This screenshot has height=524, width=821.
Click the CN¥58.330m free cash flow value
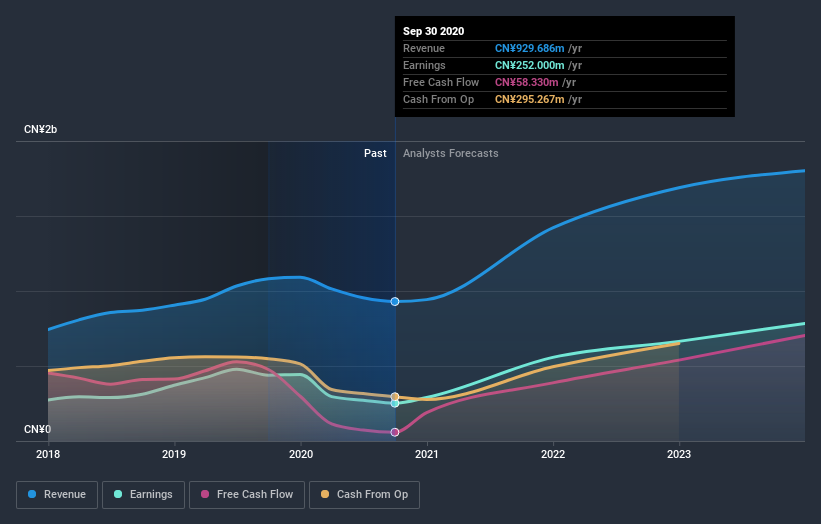pyautogui.click(x=527, y=82)
